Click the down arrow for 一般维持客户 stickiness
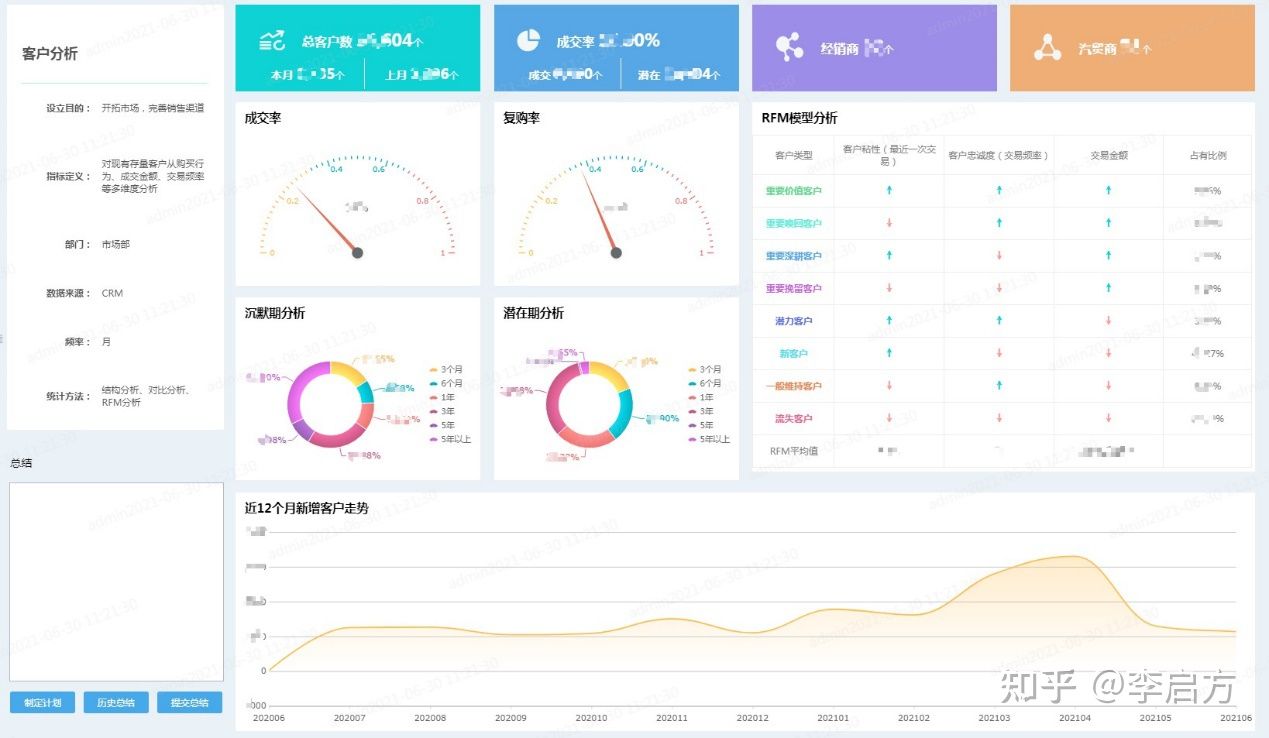This screenshot has height=738, width=1269. [888, 385]
